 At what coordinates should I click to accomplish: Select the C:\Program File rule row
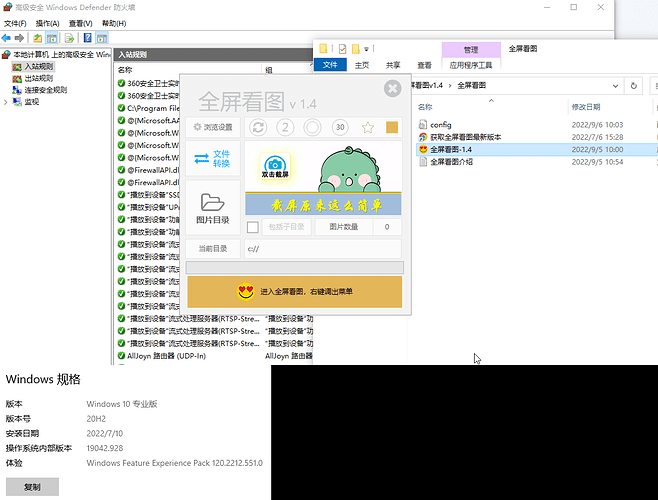pyautogui.click(x=149, y=108)
